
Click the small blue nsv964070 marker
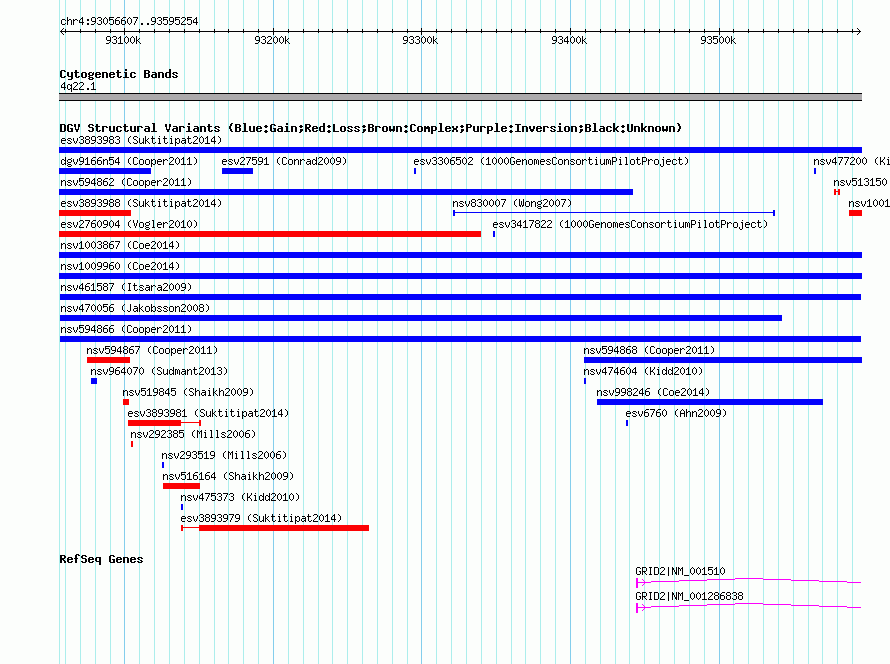click(94, 381)
